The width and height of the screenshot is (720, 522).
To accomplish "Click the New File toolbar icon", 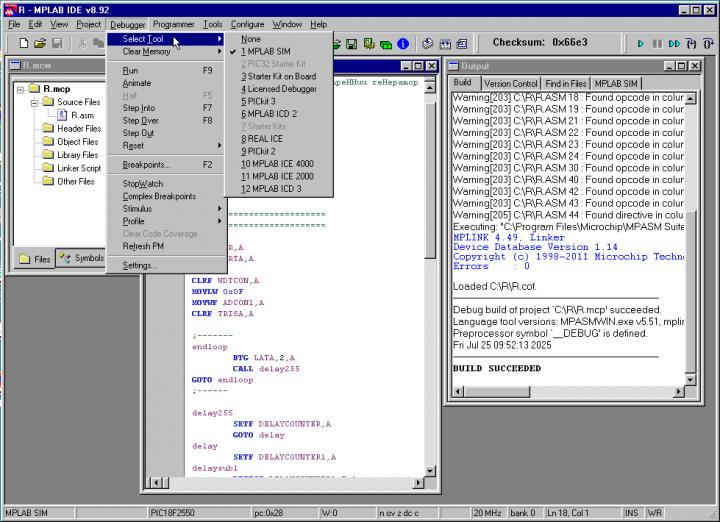I will (24, 43).
